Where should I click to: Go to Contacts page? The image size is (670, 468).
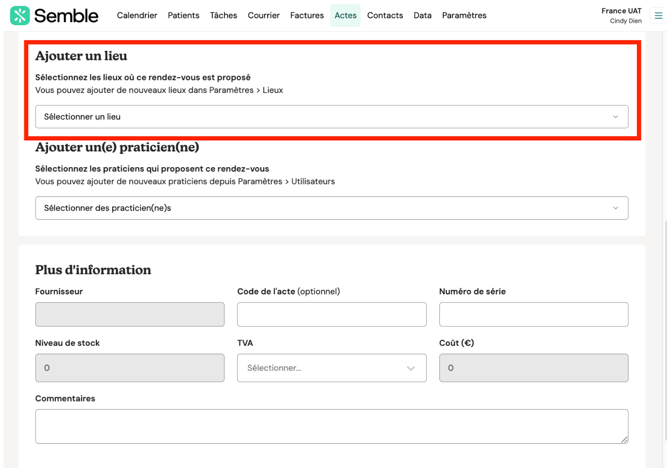(384, 16)
